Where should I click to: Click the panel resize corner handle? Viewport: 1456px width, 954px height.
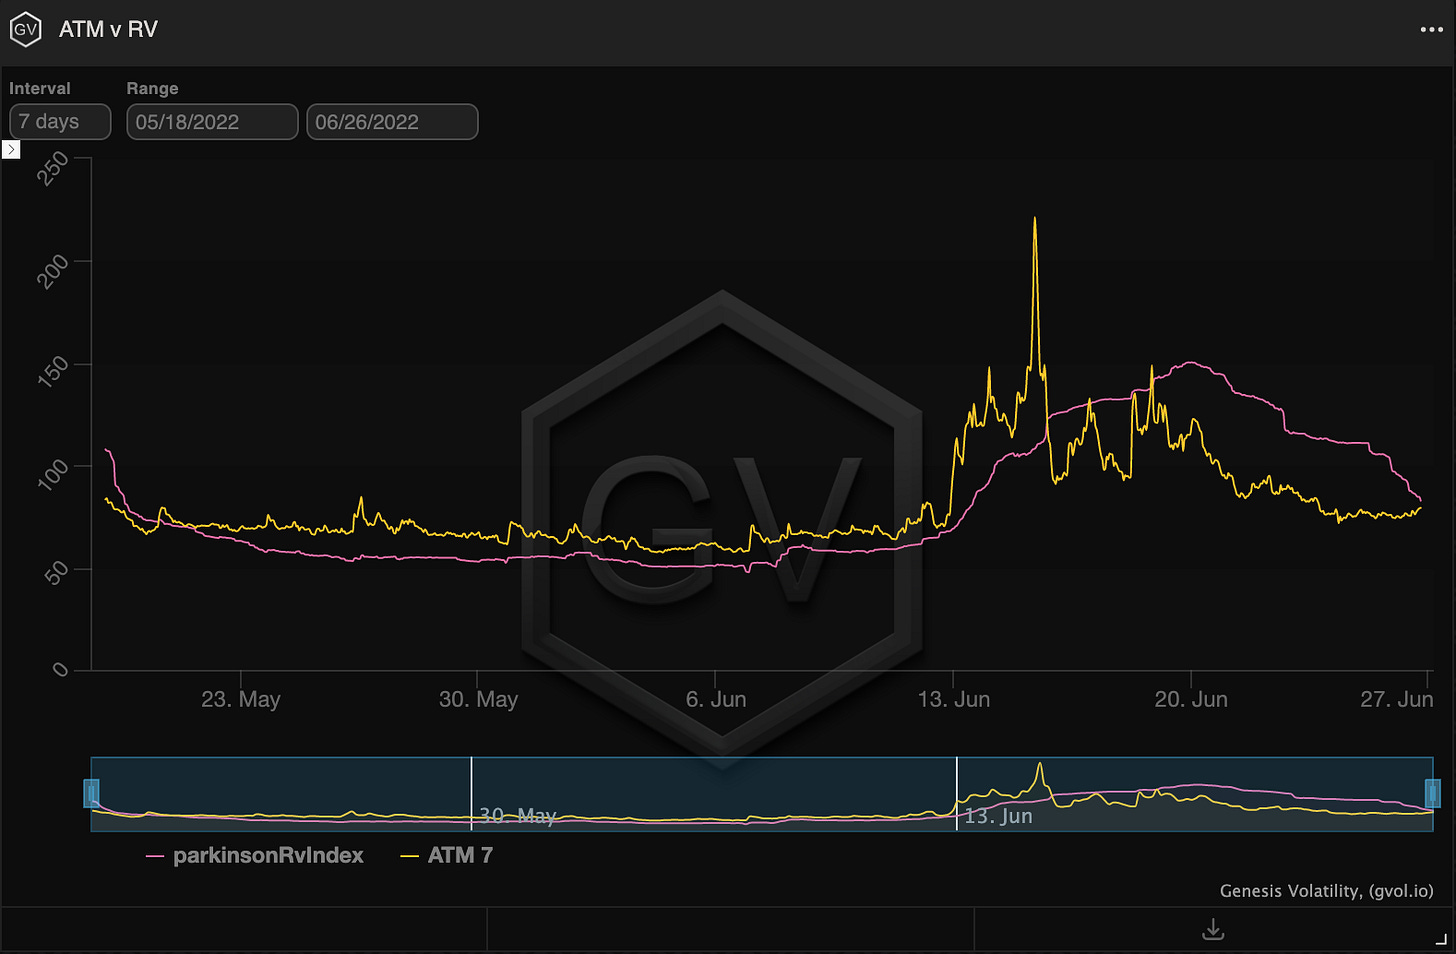[1441, 939]
